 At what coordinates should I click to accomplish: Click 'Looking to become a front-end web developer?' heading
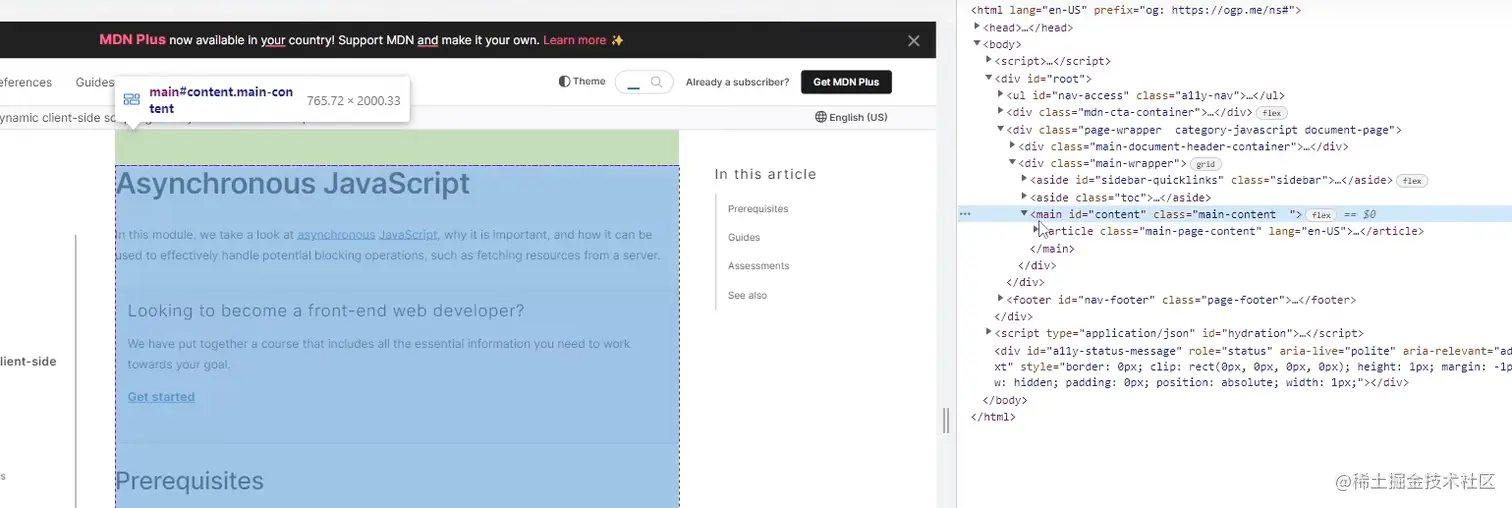coord(326,311)
